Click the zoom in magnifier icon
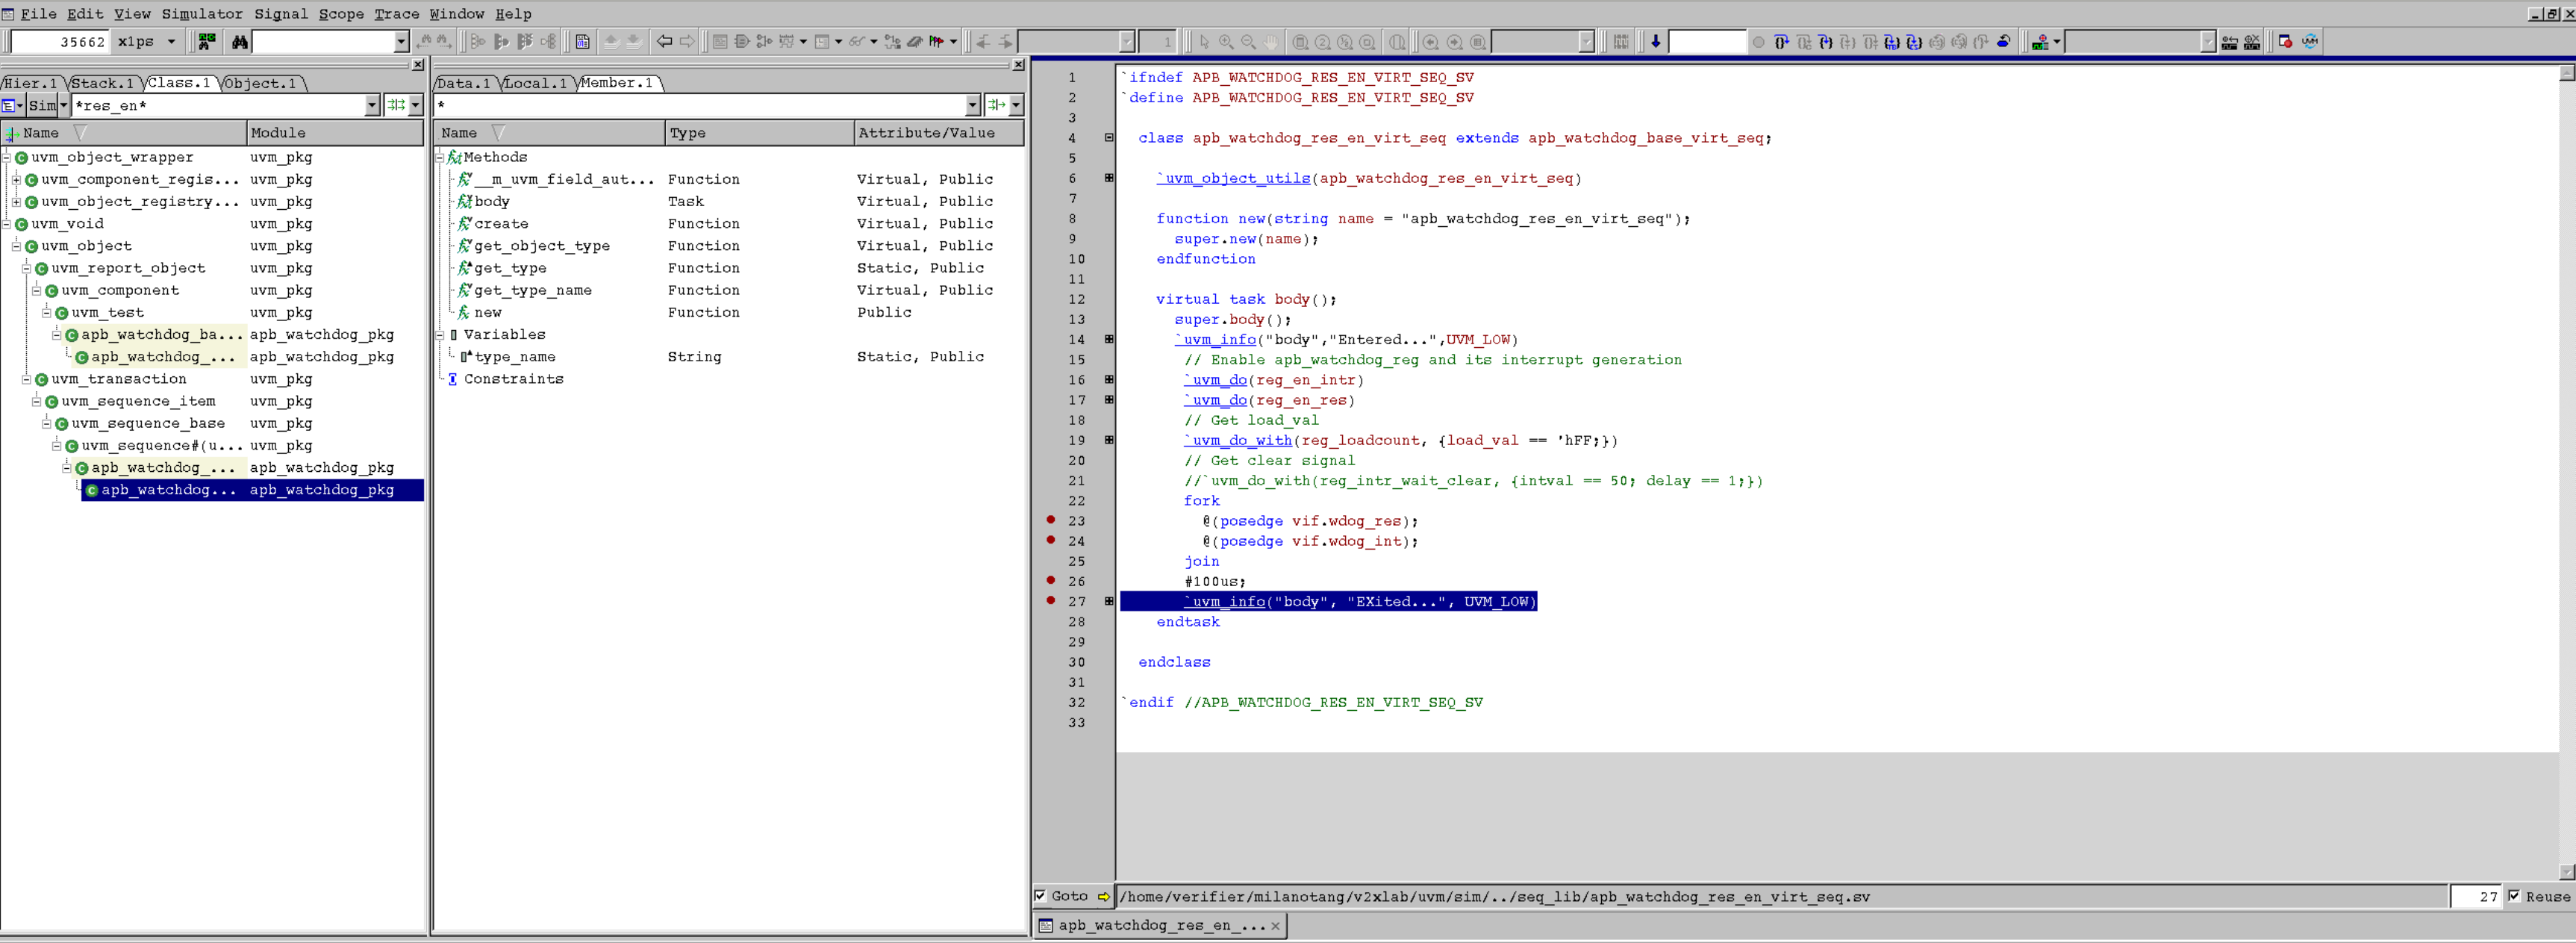Viewport: 2576px width, 943px height. pyautogui.click(x=1226, y=42)
